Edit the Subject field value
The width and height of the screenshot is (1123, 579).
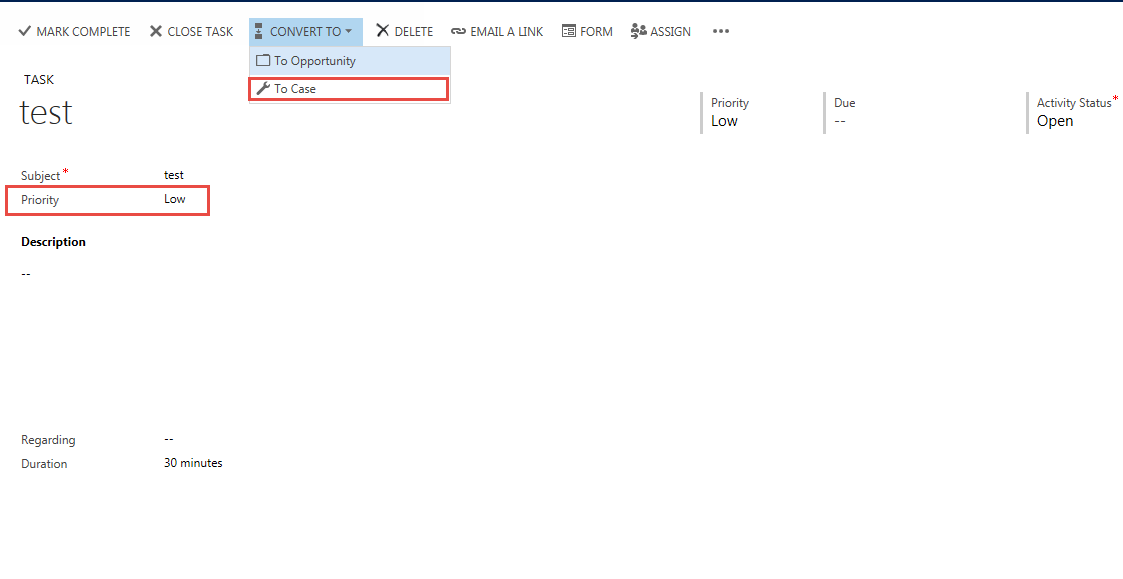174,174
